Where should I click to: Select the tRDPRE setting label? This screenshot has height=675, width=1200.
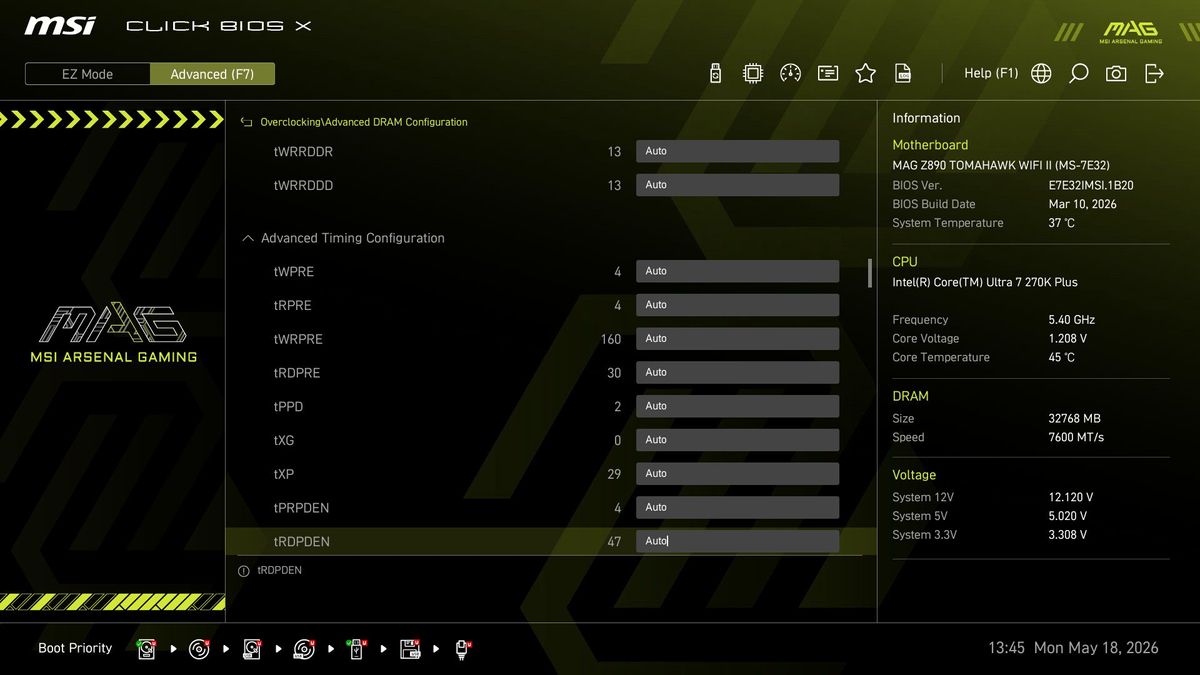(297, 374)
